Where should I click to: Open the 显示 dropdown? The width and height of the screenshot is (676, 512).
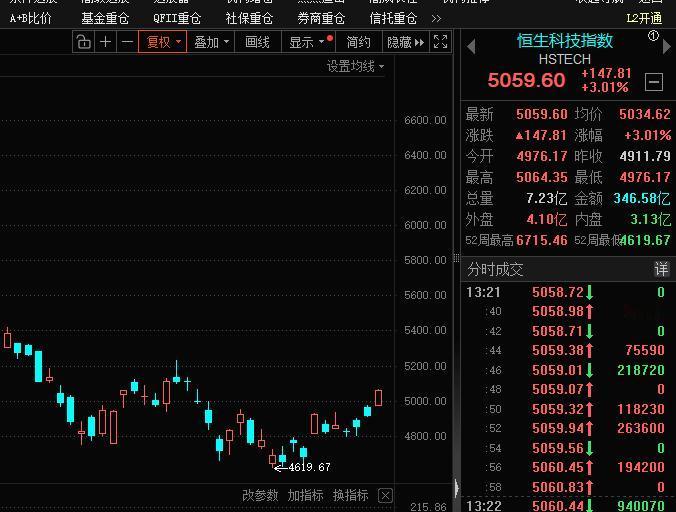(x=308, y=42)
